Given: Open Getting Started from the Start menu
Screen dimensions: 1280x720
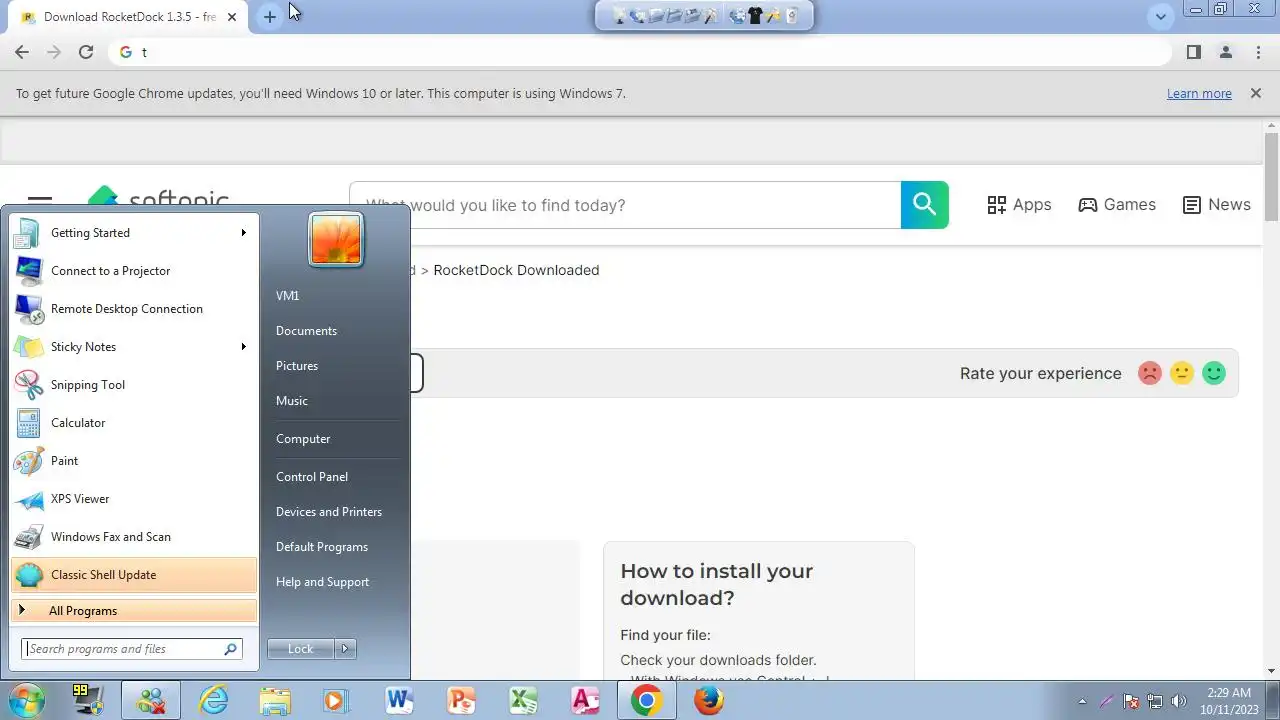Looking at the screenshot, I should coord(132,233).
